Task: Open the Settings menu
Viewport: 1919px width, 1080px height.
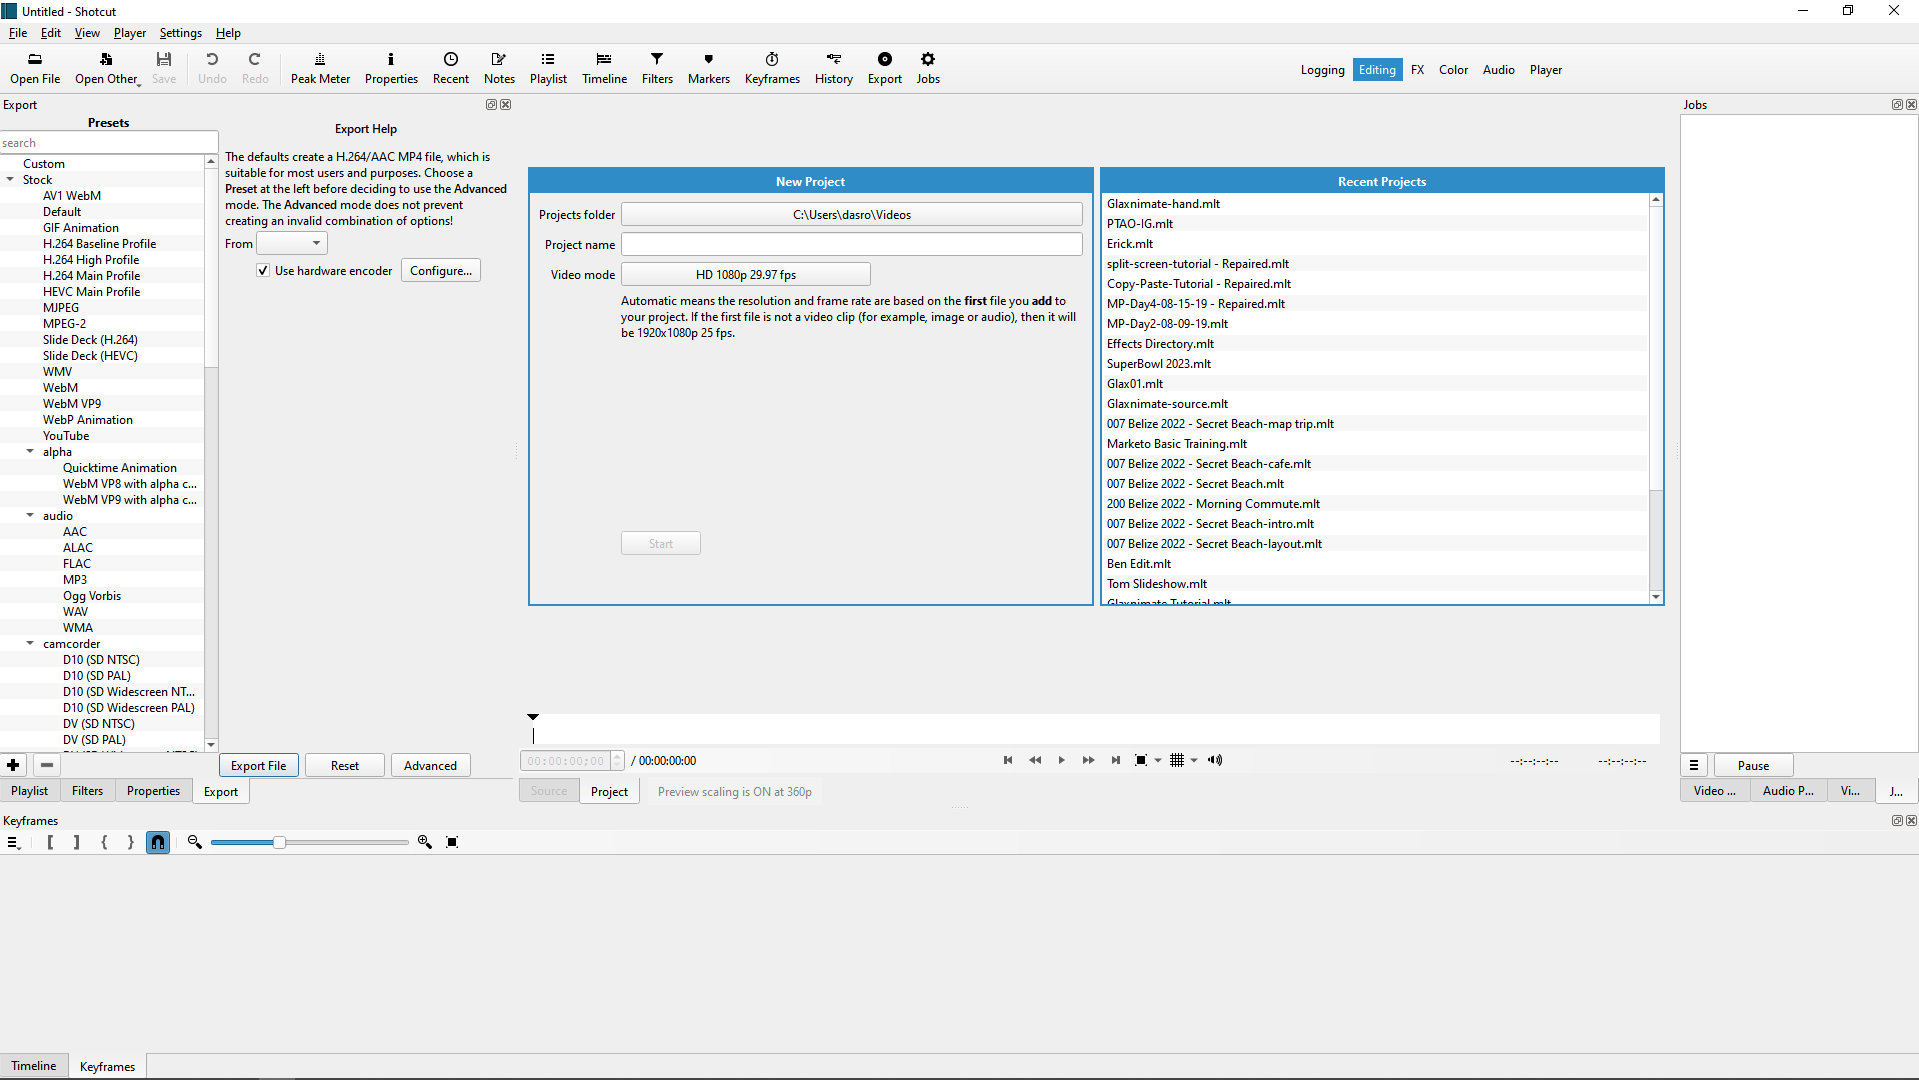Action: pyautogui.click(x=180, y=33)
